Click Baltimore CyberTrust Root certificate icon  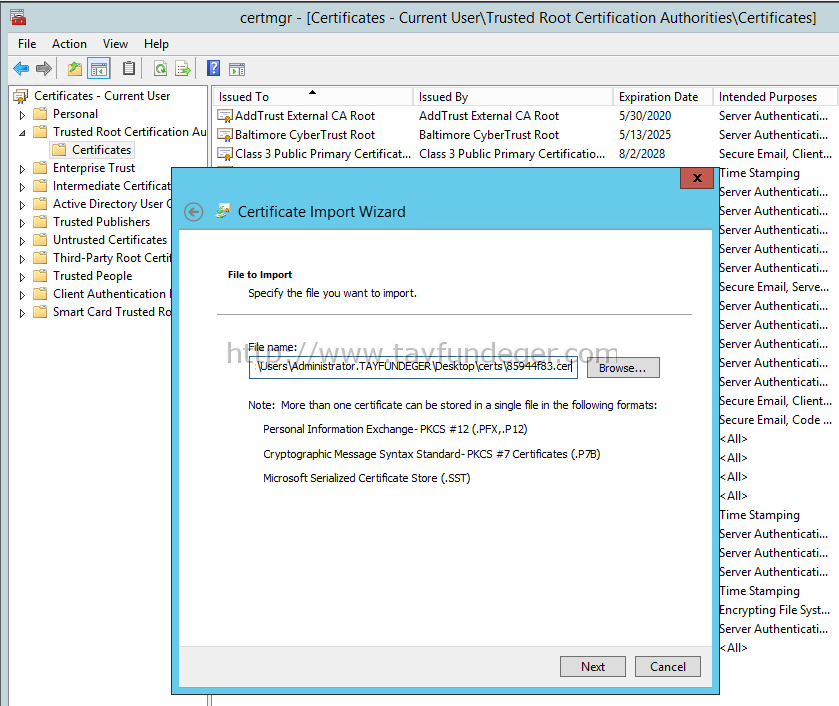click(225, 135)
